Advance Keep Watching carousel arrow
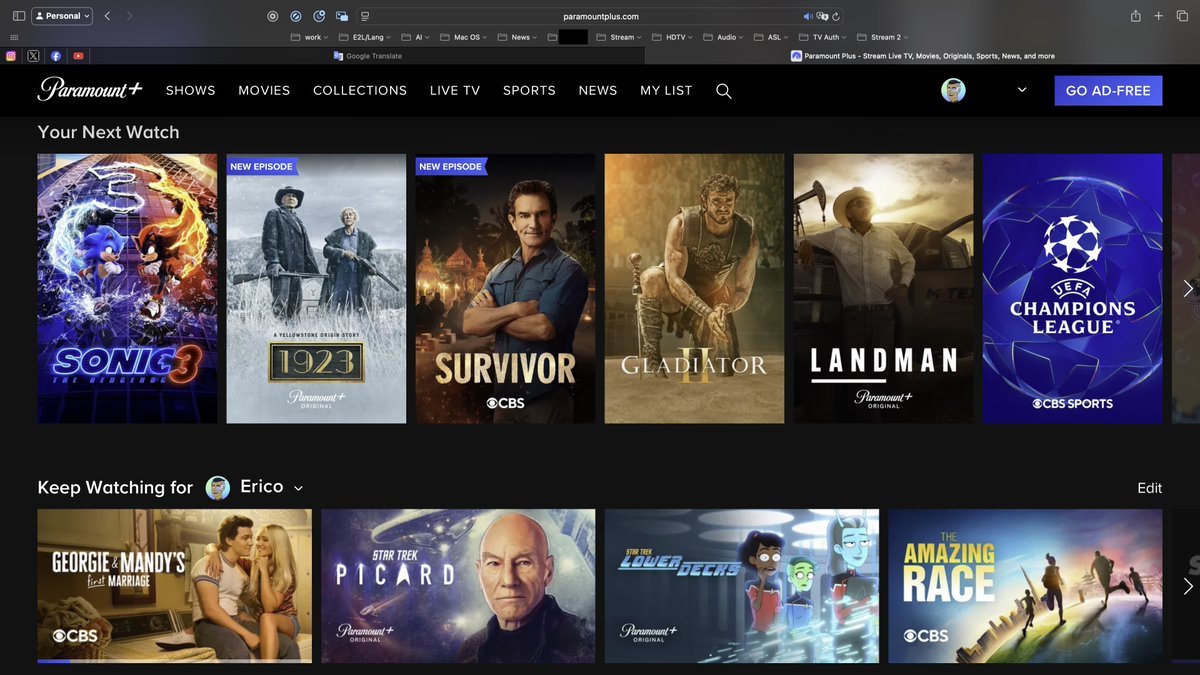The width and height of the screenshot is (1200, 675). tap(1187, 586)
